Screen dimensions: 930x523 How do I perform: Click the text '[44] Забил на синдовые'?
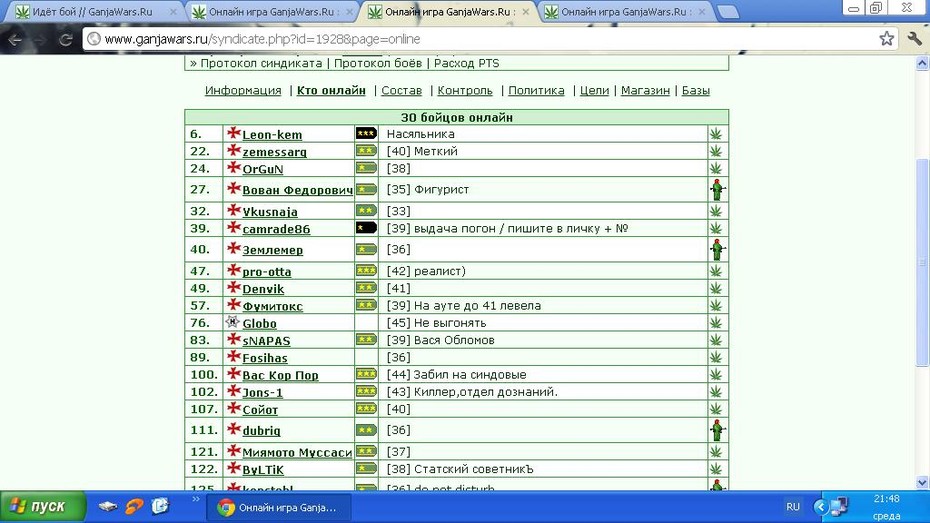coord(457,375)
